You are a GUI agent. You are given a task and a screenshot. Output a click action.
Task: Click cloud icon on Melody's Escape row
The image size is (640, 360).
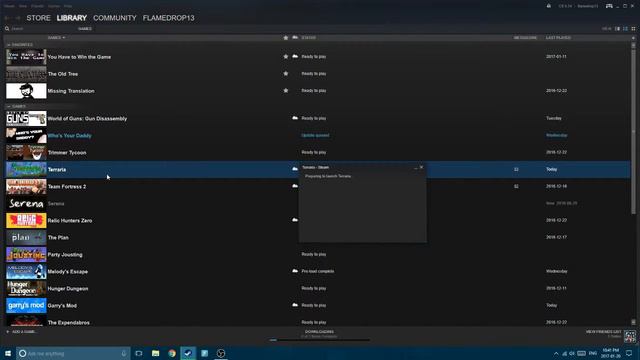coord(295,271)
